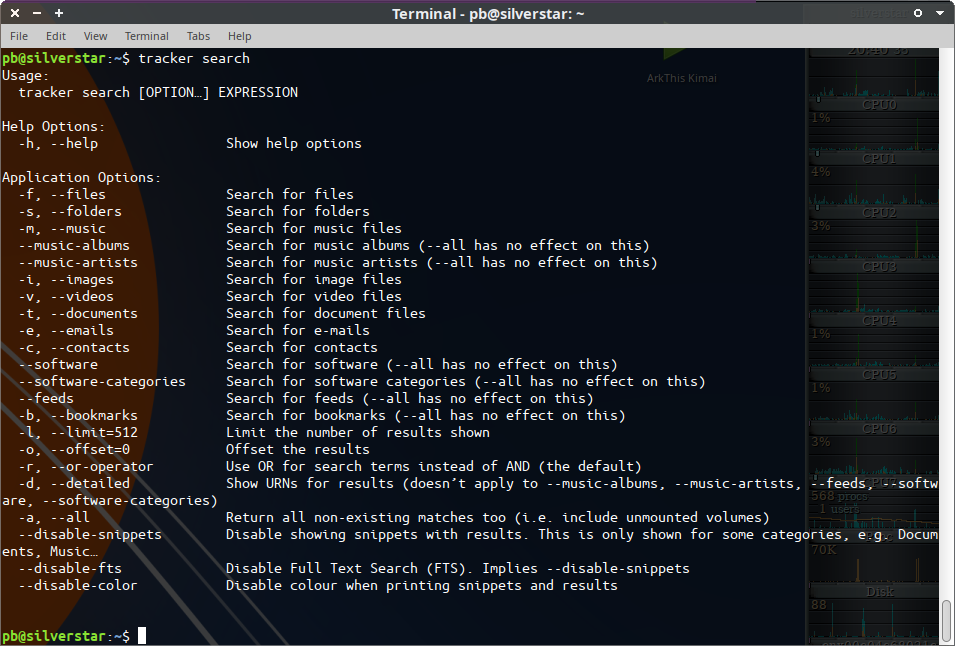Open the Tabs menu
The width and height of the screenshot is (955, 646).
click(198, 36)
